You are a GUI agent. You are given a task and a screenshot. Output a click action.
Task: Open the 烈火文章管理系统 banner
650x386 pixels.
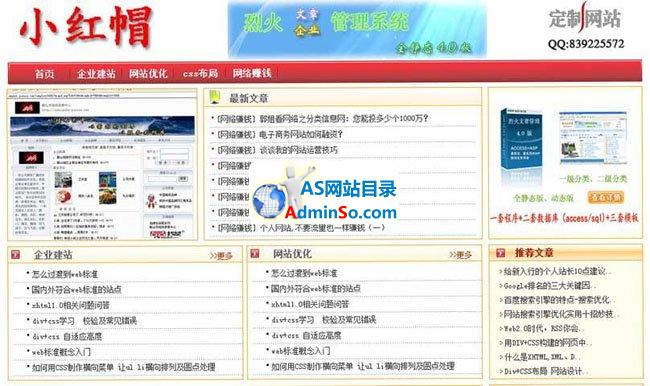click(357, 29)
